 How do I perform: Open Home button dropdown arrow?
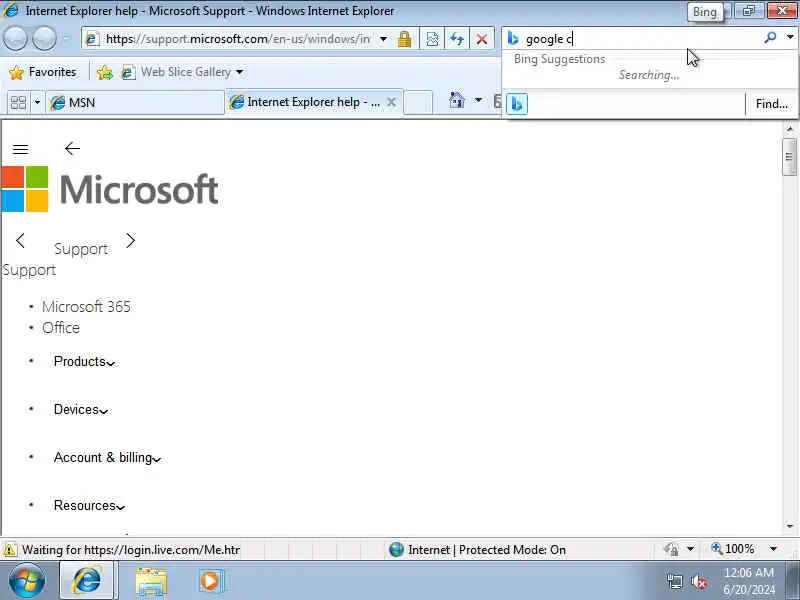[478, 100]
